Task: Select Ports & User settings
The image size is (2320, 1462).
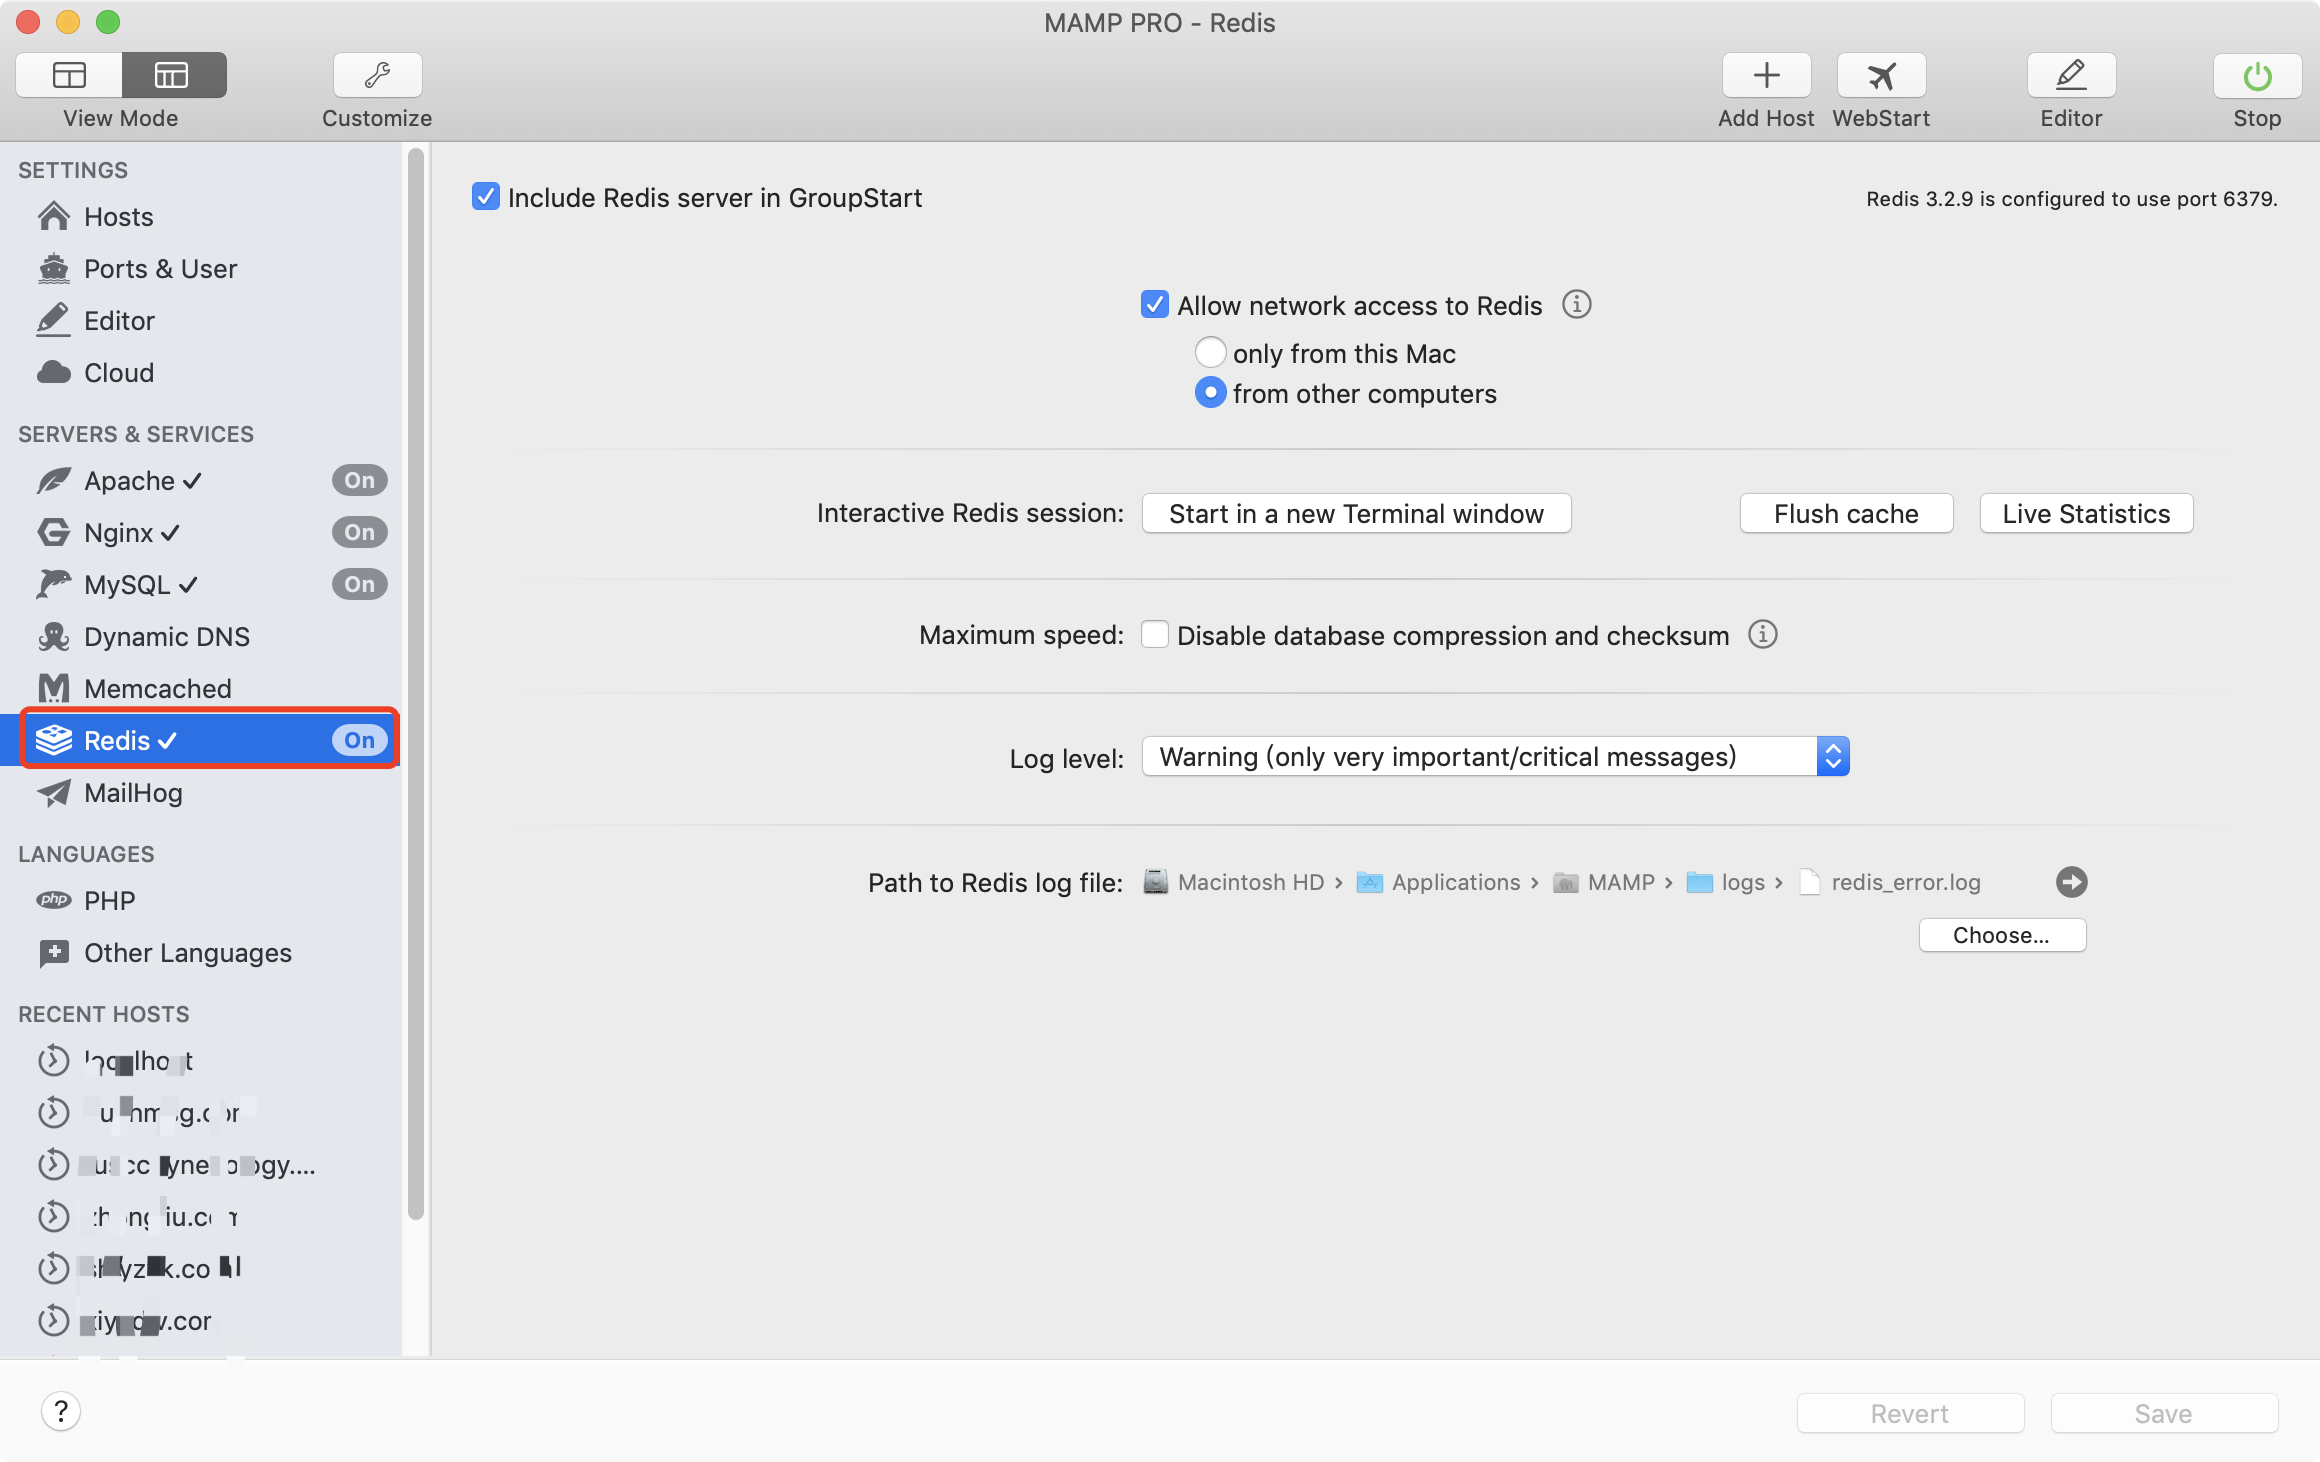Action: pos(160,269)
